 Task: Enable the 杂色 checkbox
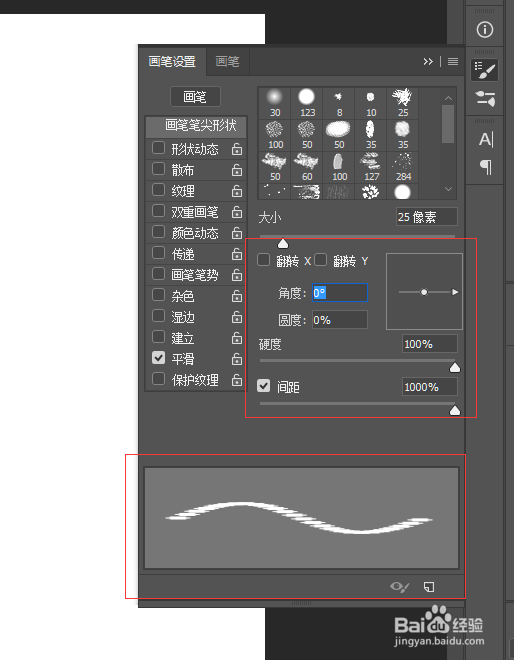click(x=158, y=295)
